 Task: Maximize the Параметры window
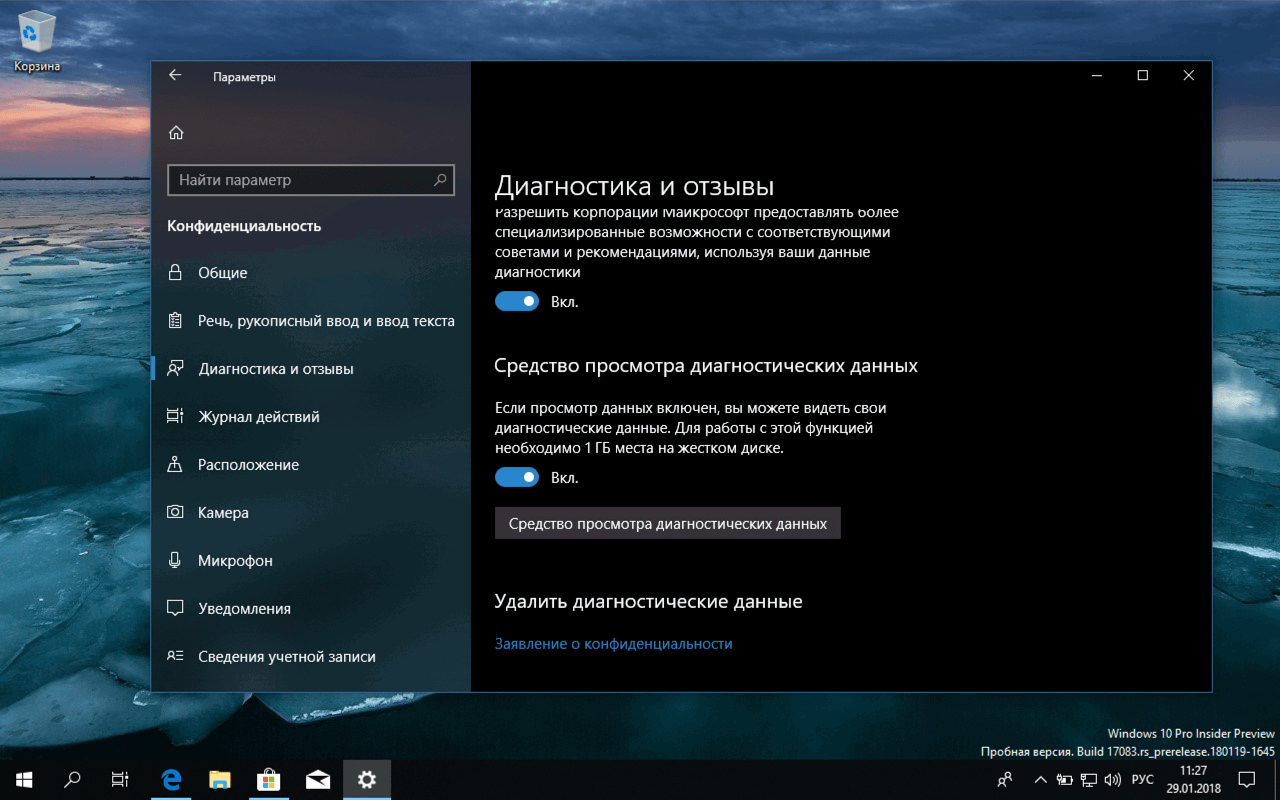(x=1143, y=76)
